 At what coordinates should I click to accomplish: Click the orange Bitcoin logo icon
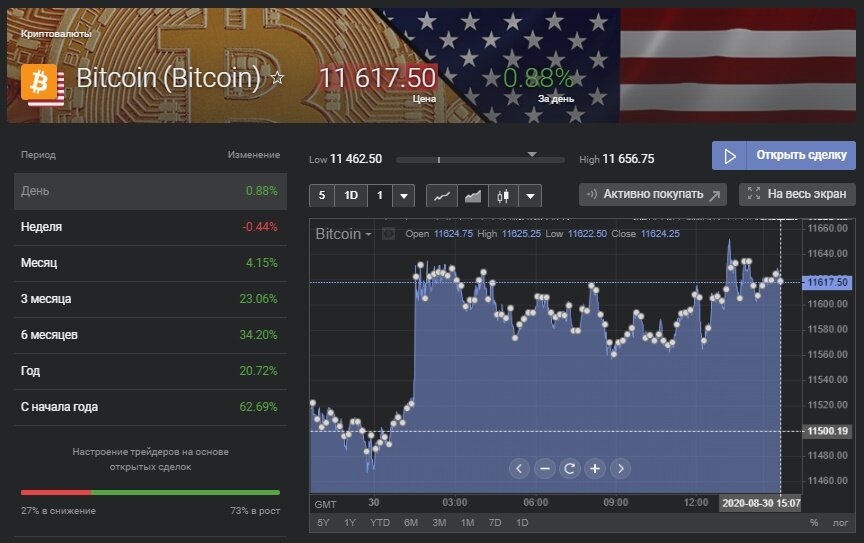(43, 82)
